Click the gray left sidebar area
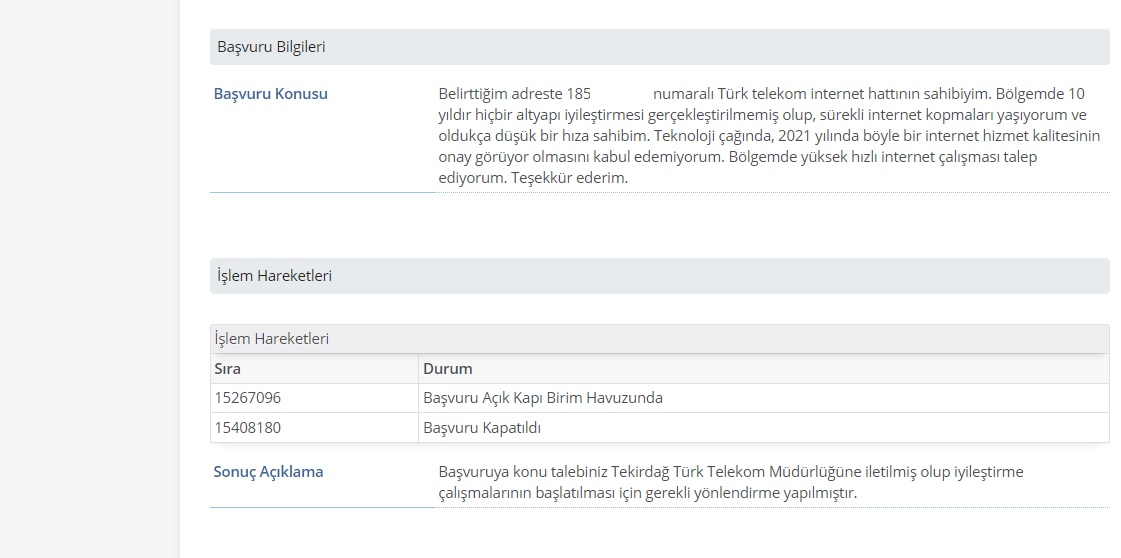The image size is (1121, 558). click(x=89, y=279)
